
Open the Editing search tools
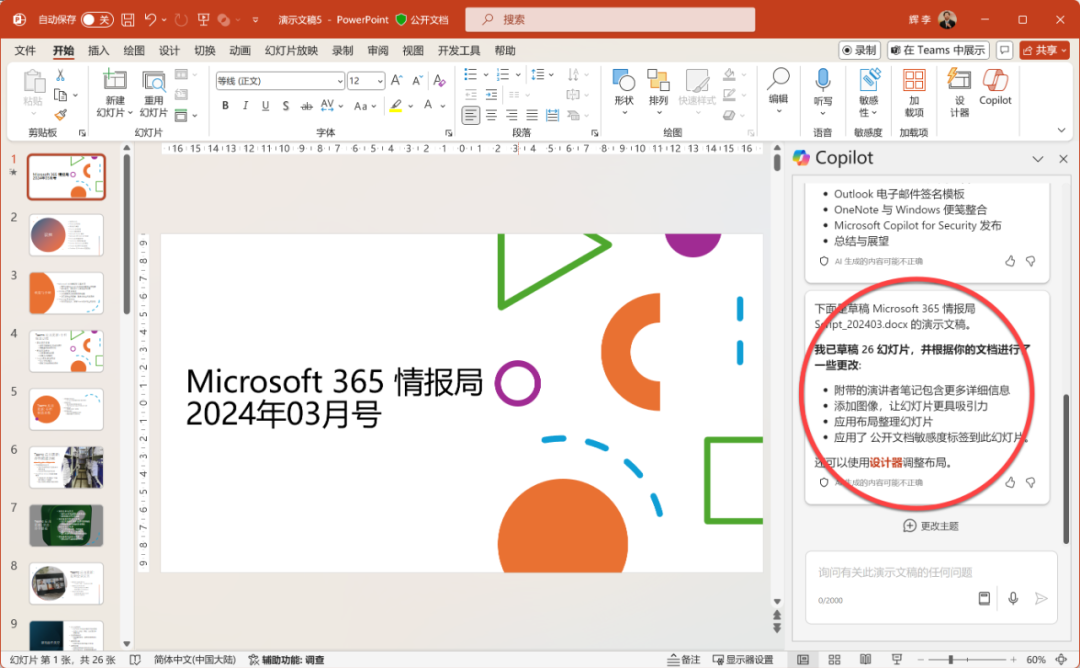778,92
